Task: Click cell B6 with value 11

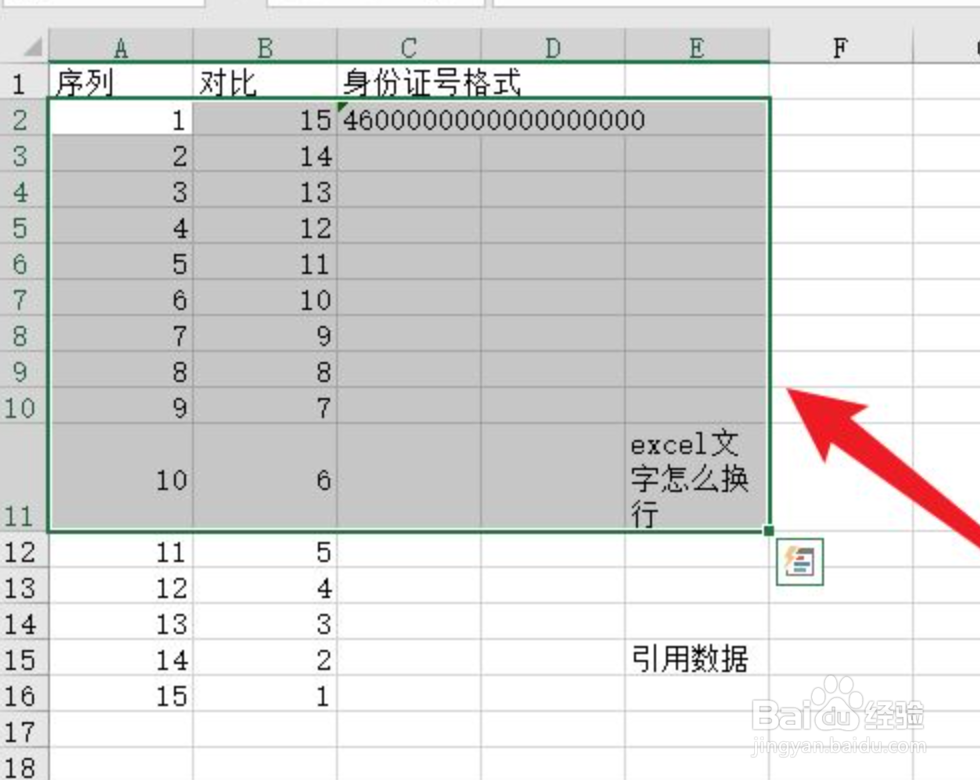Action: (x=265, y=263)
